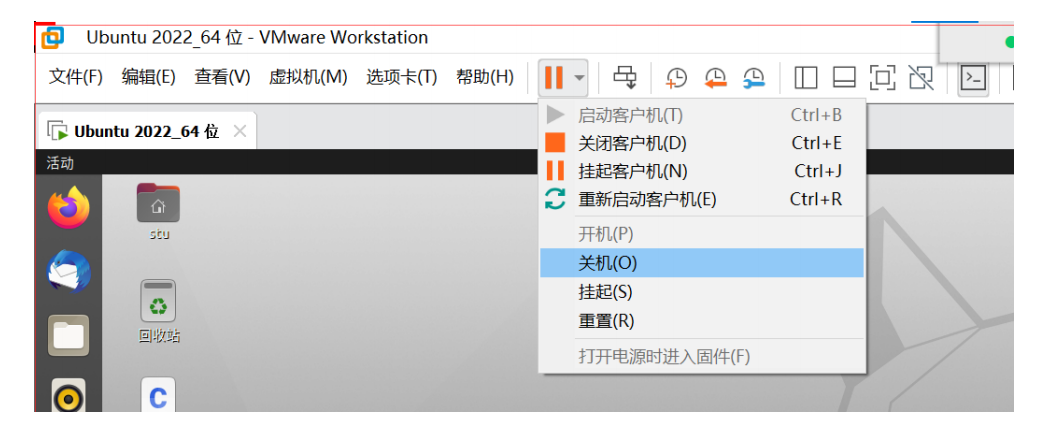This screenshot has width=1056, height=433.
Task: Enter full screen mode icon
Action: tap(882, 78)
